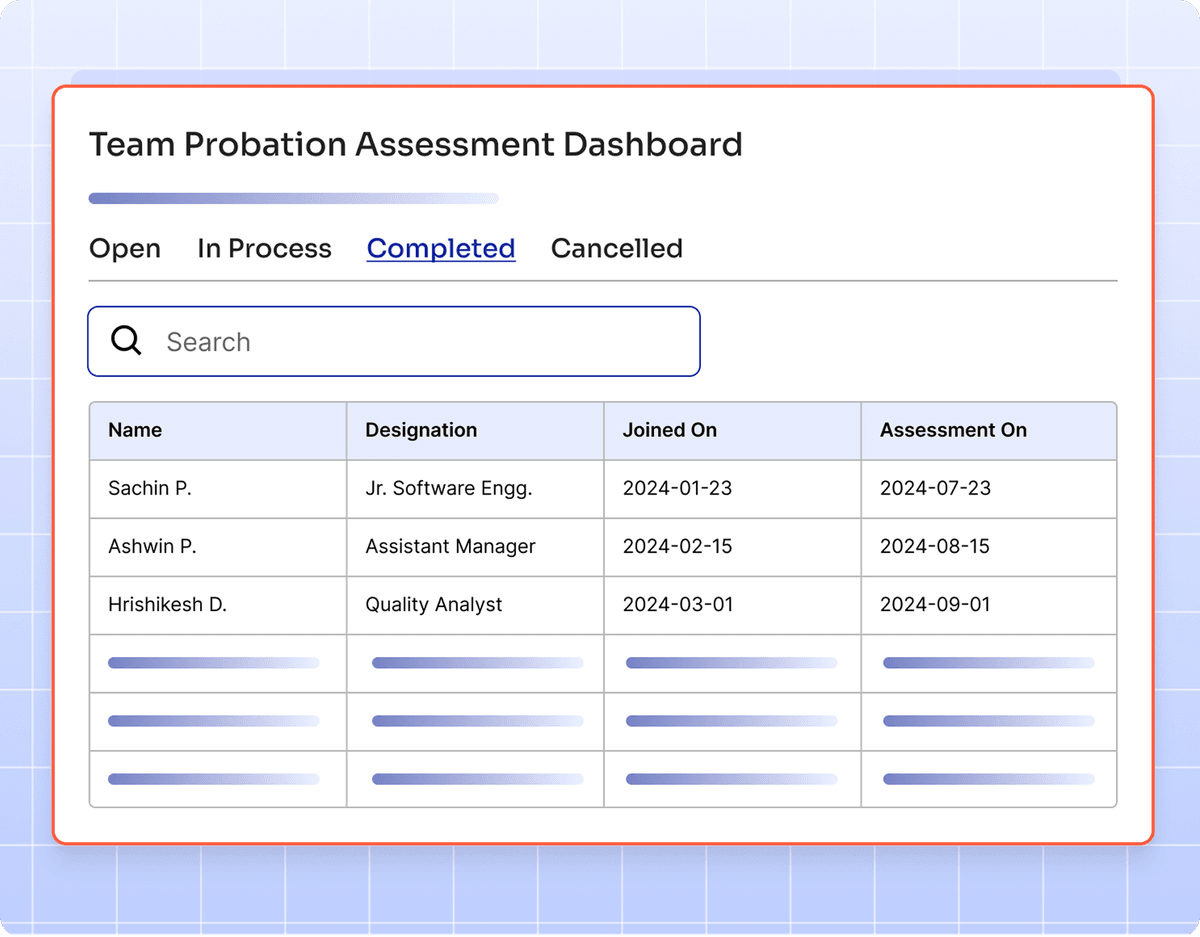Click the Assessment On column header
1200x937 pixels.
989,431
